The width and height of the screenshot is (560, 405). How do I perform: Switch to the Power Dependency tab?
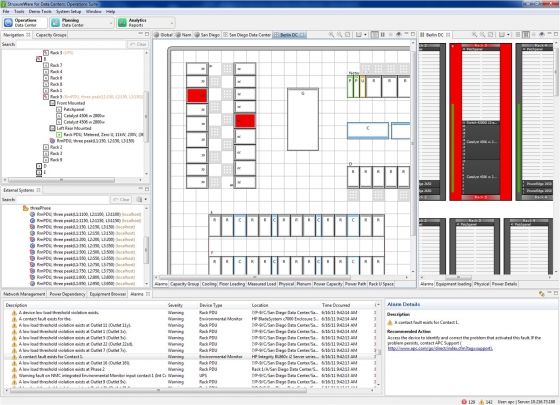pos(68,294)
